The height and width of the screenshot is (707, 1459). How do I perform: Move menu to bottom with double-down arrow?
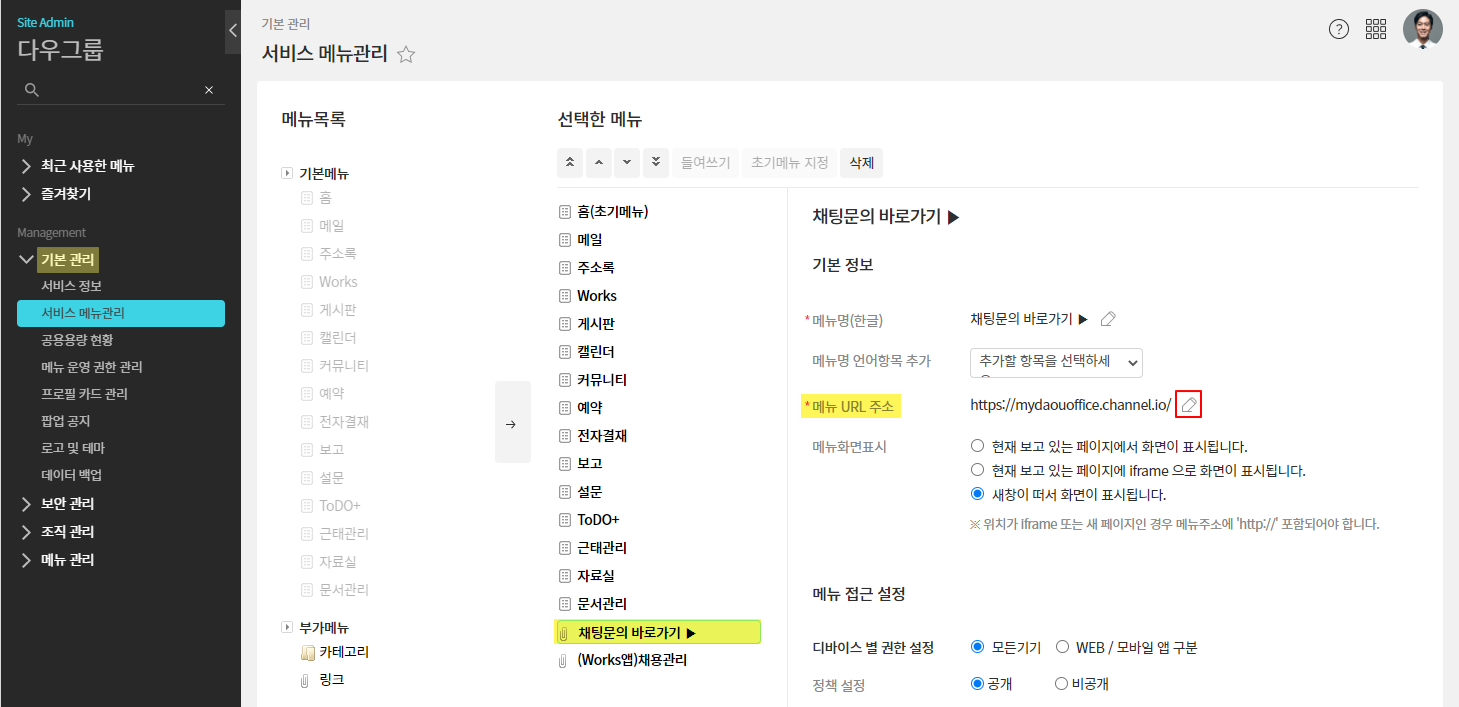tap(656, 162)
